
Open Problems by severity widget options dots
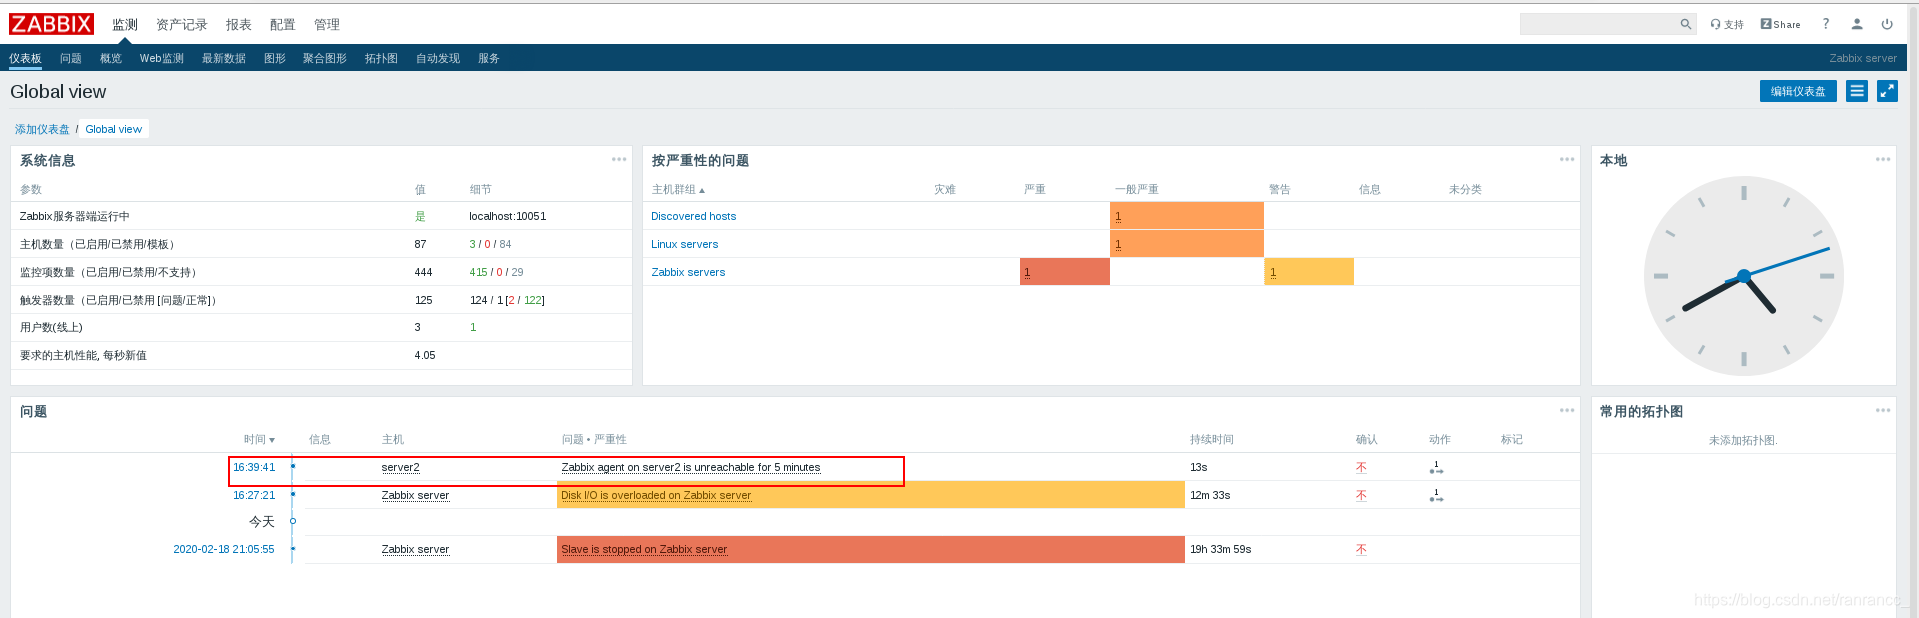pyautogui.click(x=1567, y=159)
